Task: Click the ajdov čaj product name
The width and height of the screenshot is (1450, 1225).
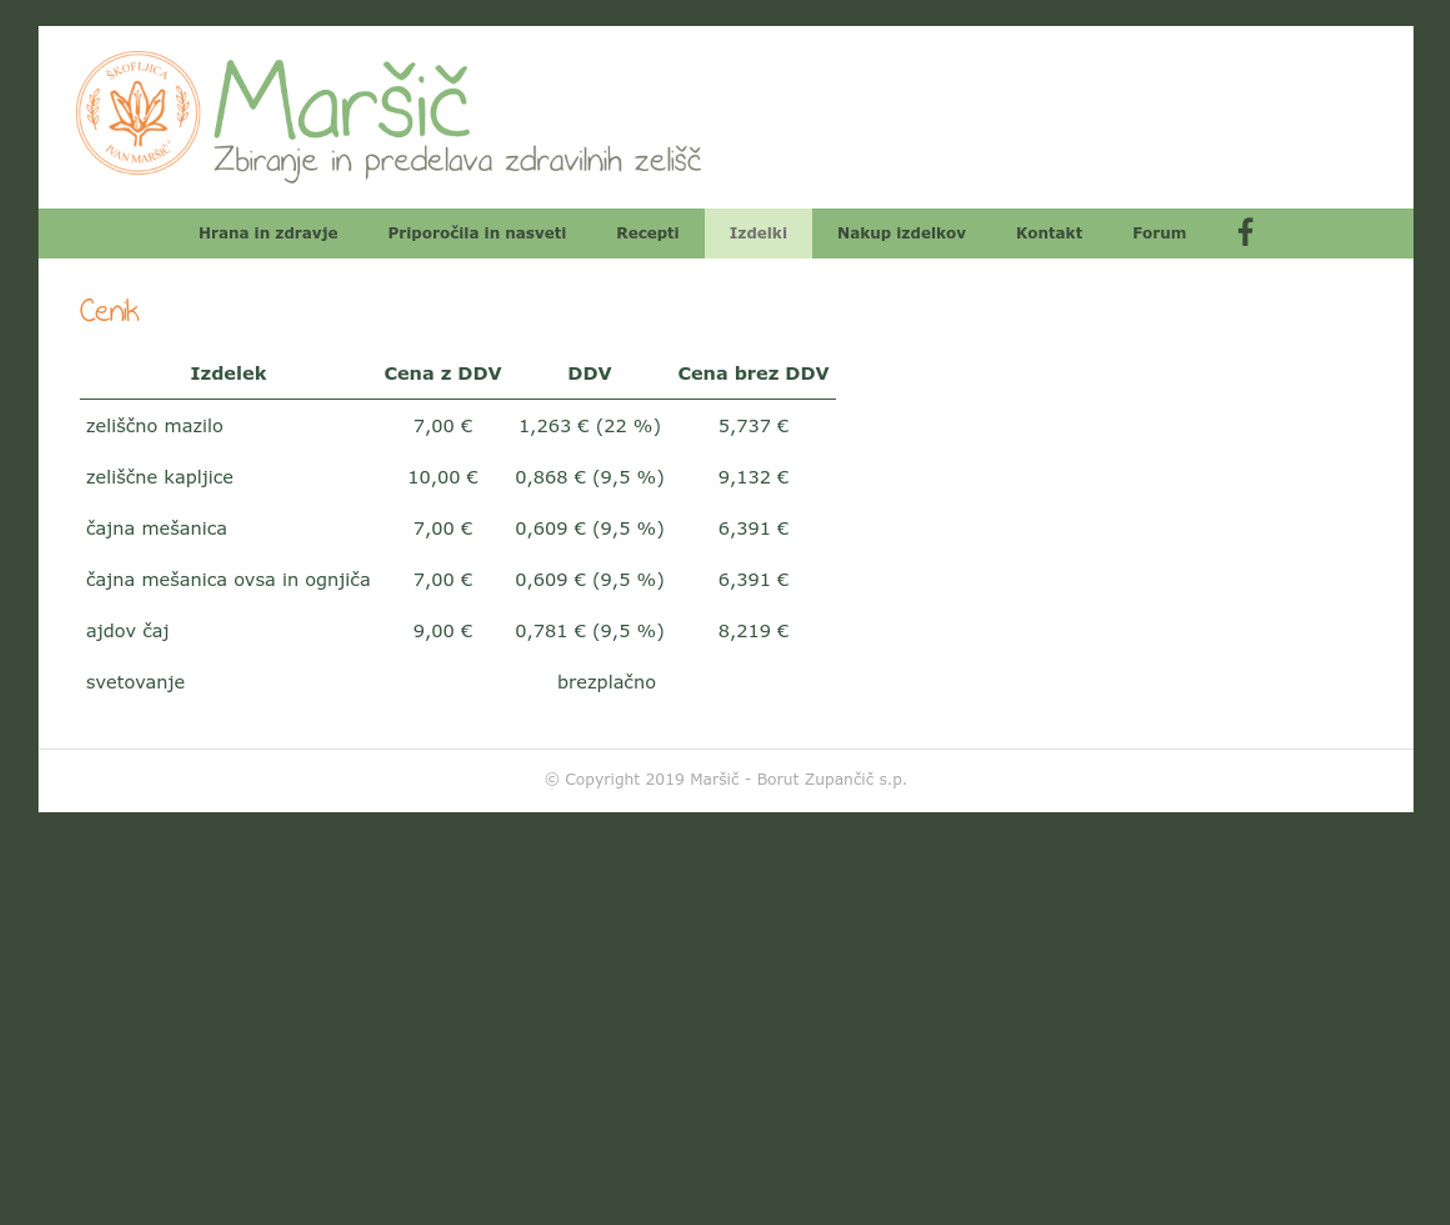Action: [x=128, y=631]
